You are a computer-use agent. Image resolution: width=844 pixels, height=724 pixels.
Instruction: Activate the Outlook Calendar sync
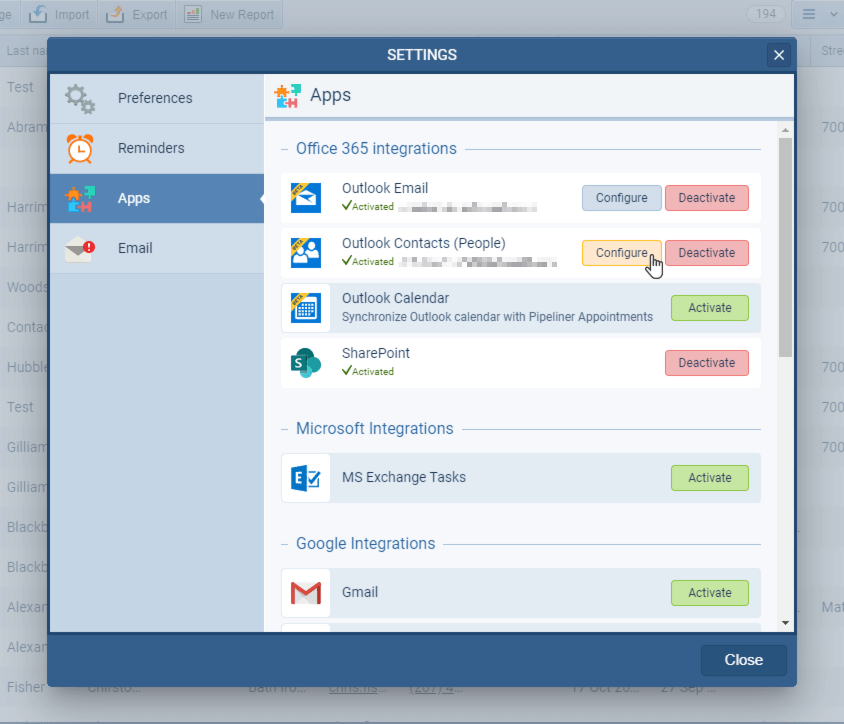709,307
